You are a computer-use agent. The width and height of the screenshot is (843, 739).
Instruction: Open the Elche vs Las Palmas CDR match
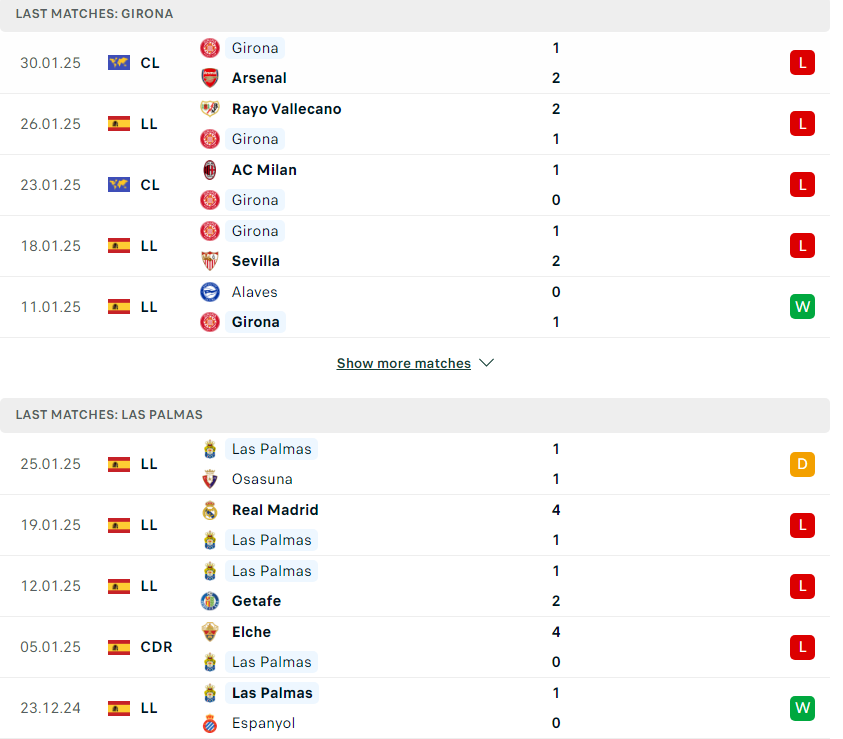(415, 647)
